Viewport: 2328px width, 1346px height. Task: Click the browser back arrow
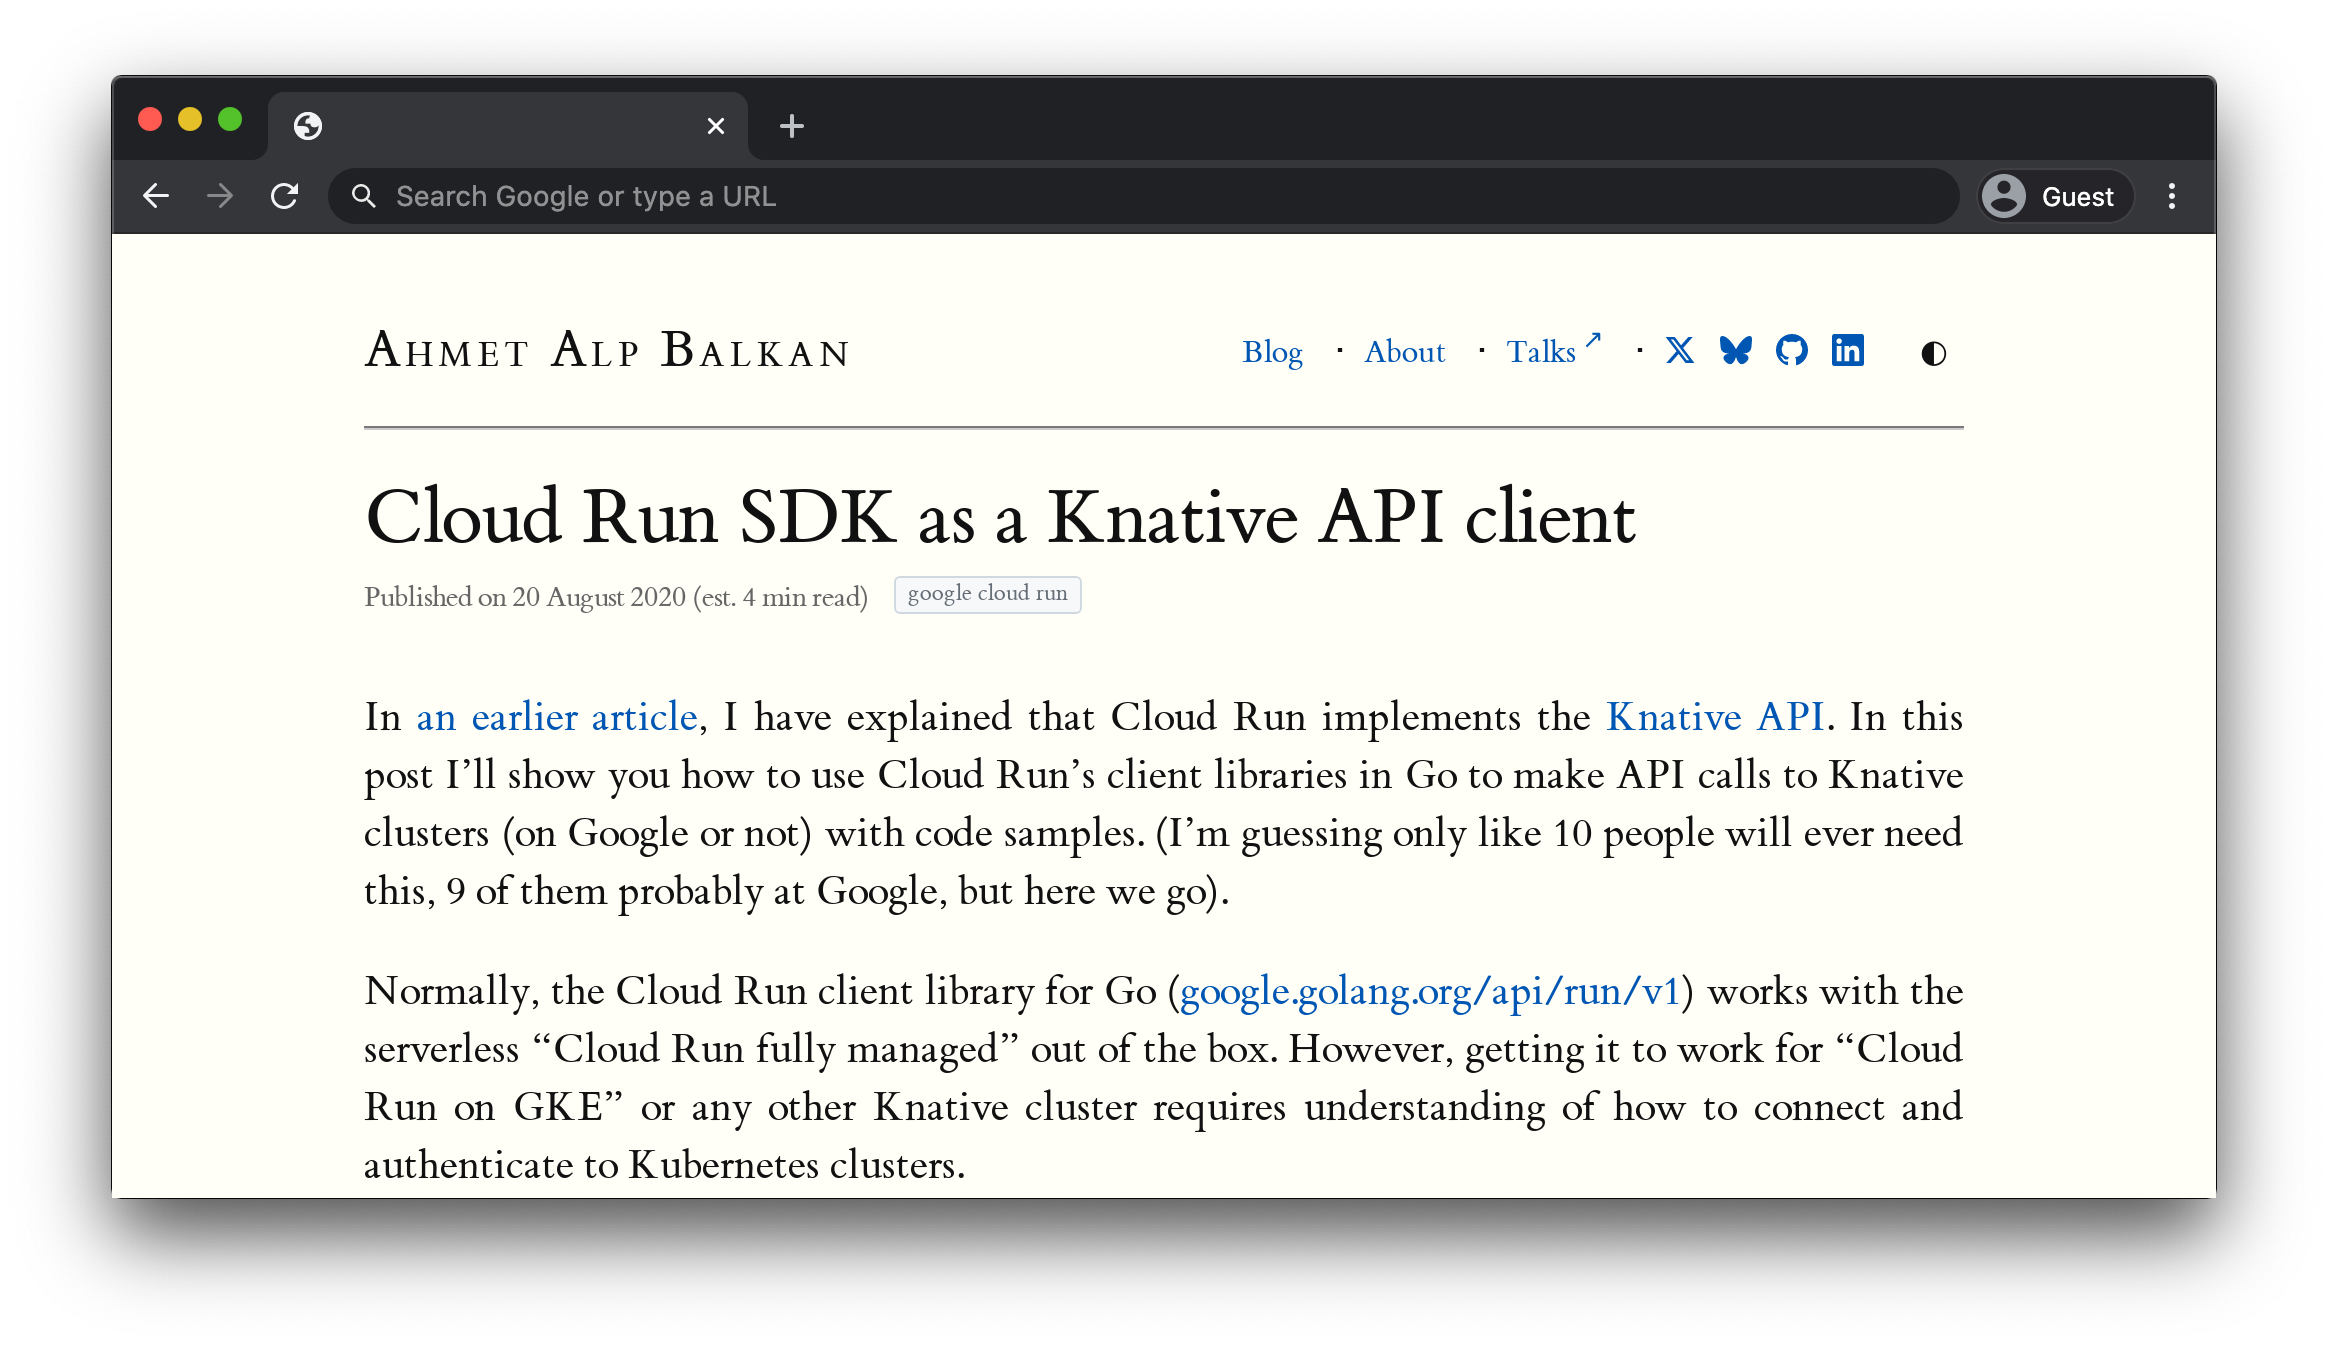coord(156,196)
